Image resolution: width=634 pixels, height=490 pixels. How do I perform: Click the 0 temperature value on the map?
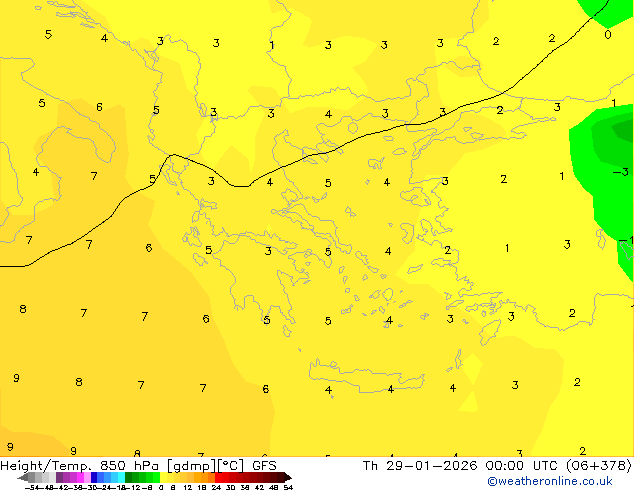pos(608,35)
